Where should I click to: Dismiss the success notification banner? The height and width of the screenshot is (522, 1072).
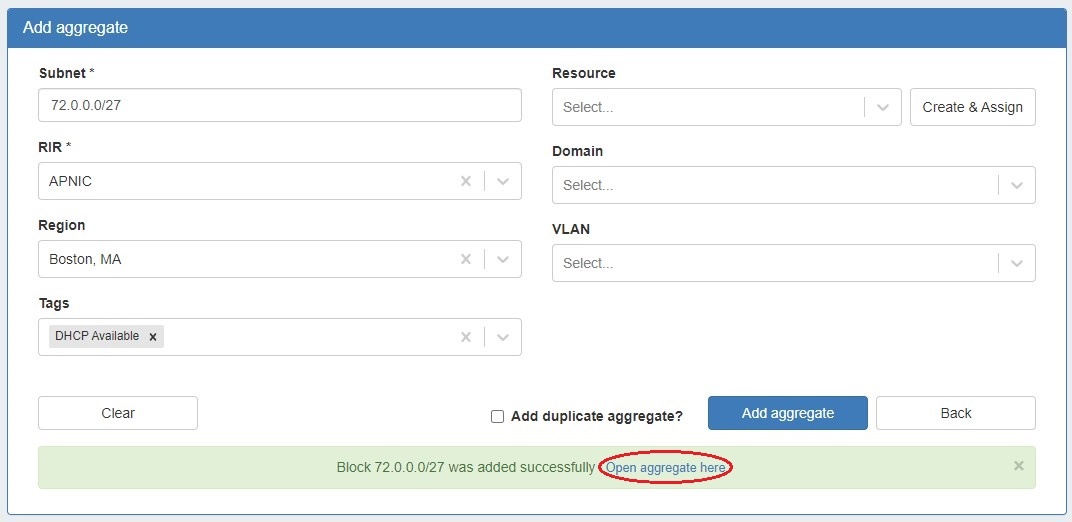click(1018, 466)
